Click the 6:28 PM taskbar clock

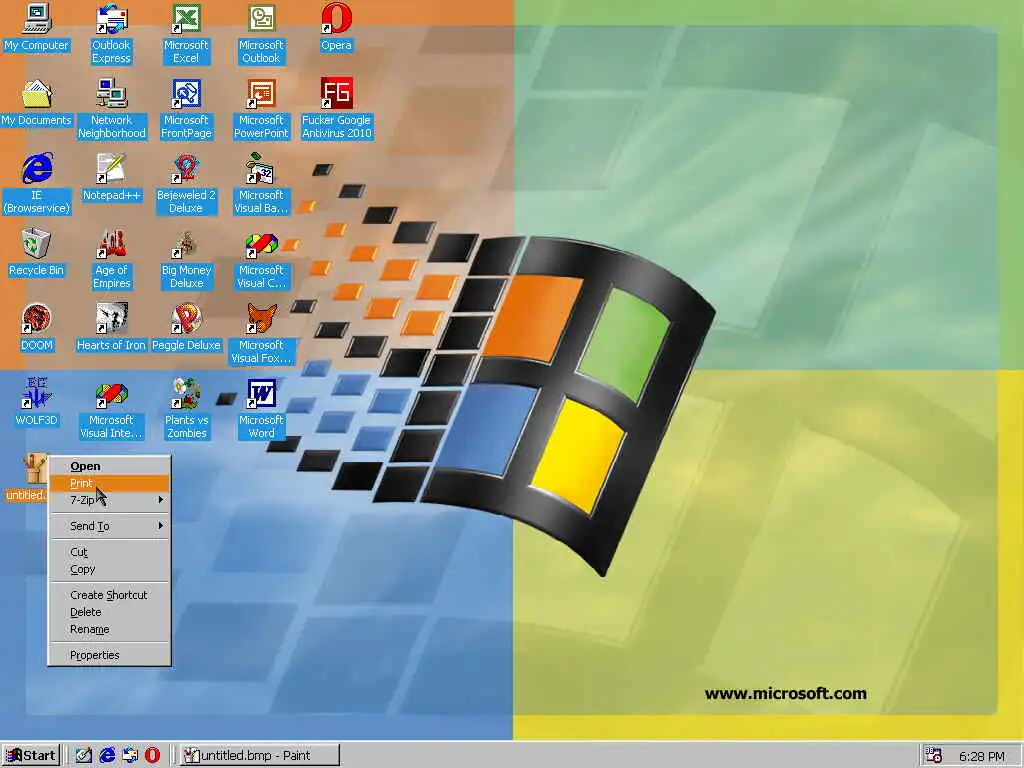click(x=982, y=756)
